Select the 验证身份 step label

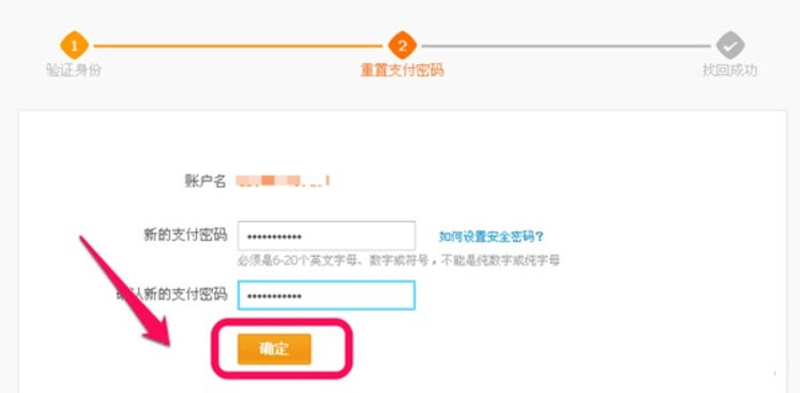click(x=74, y=70)
